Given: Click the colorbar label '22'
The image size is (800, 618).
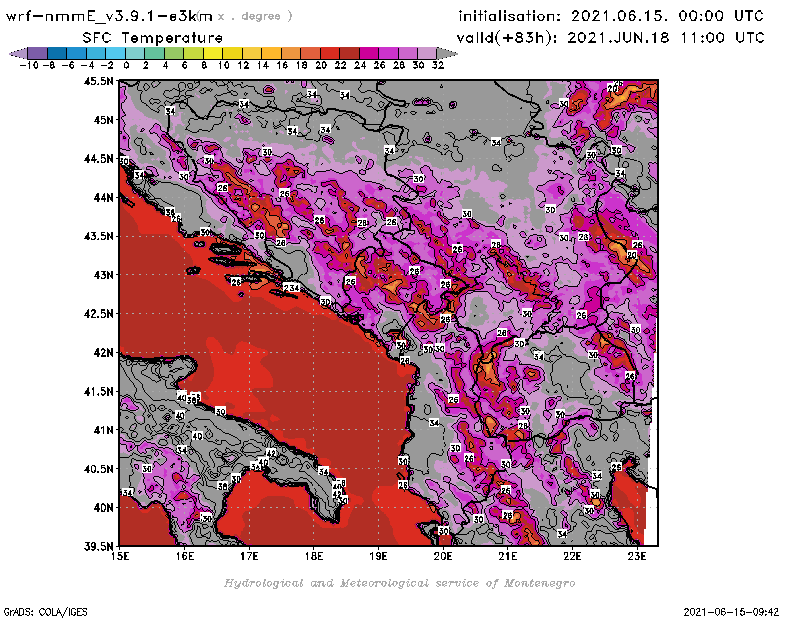Looking at the screenshot, I should point(340,65).
